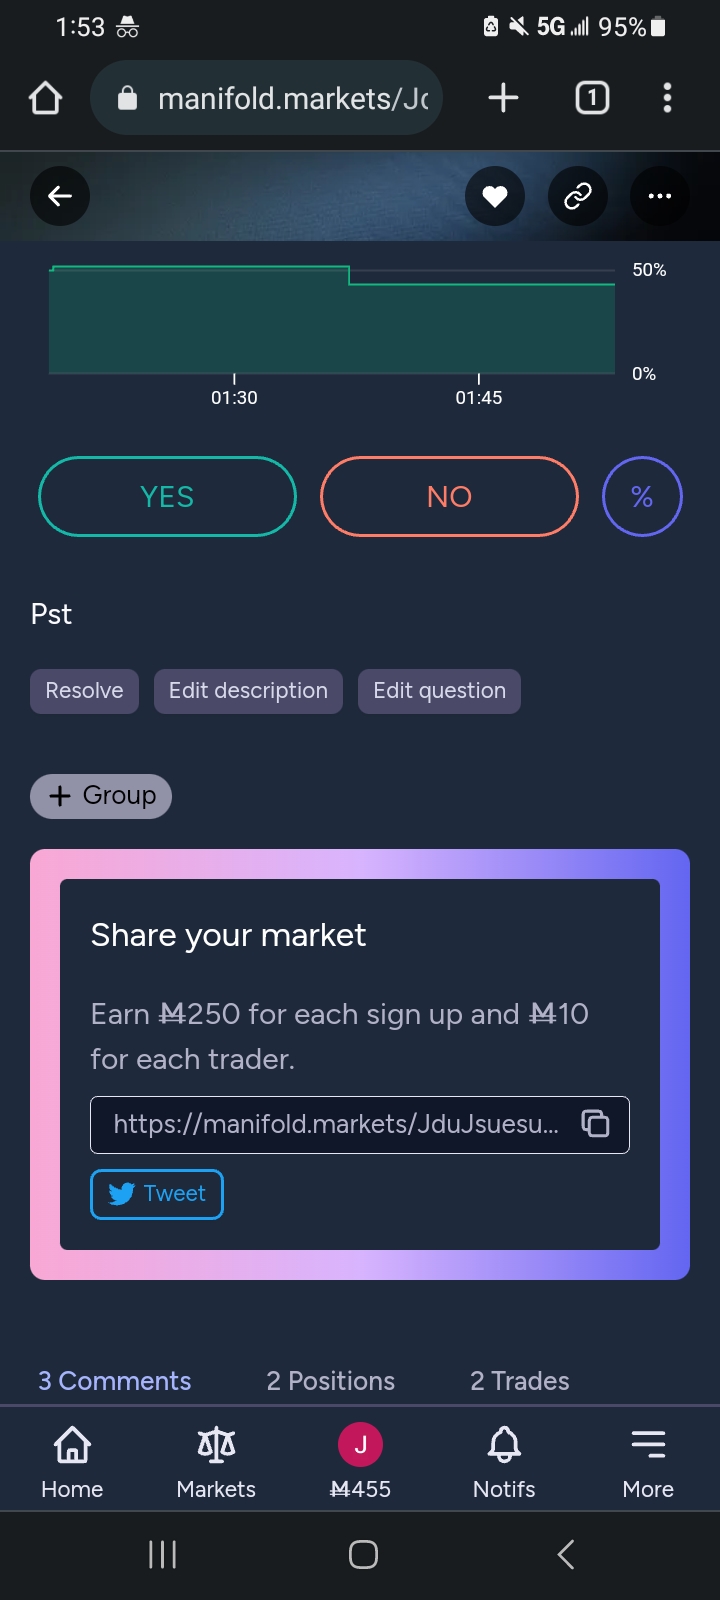The height and width of the screenshot is (1600, 720).
Task: Click Edit question
Action: 439,691
